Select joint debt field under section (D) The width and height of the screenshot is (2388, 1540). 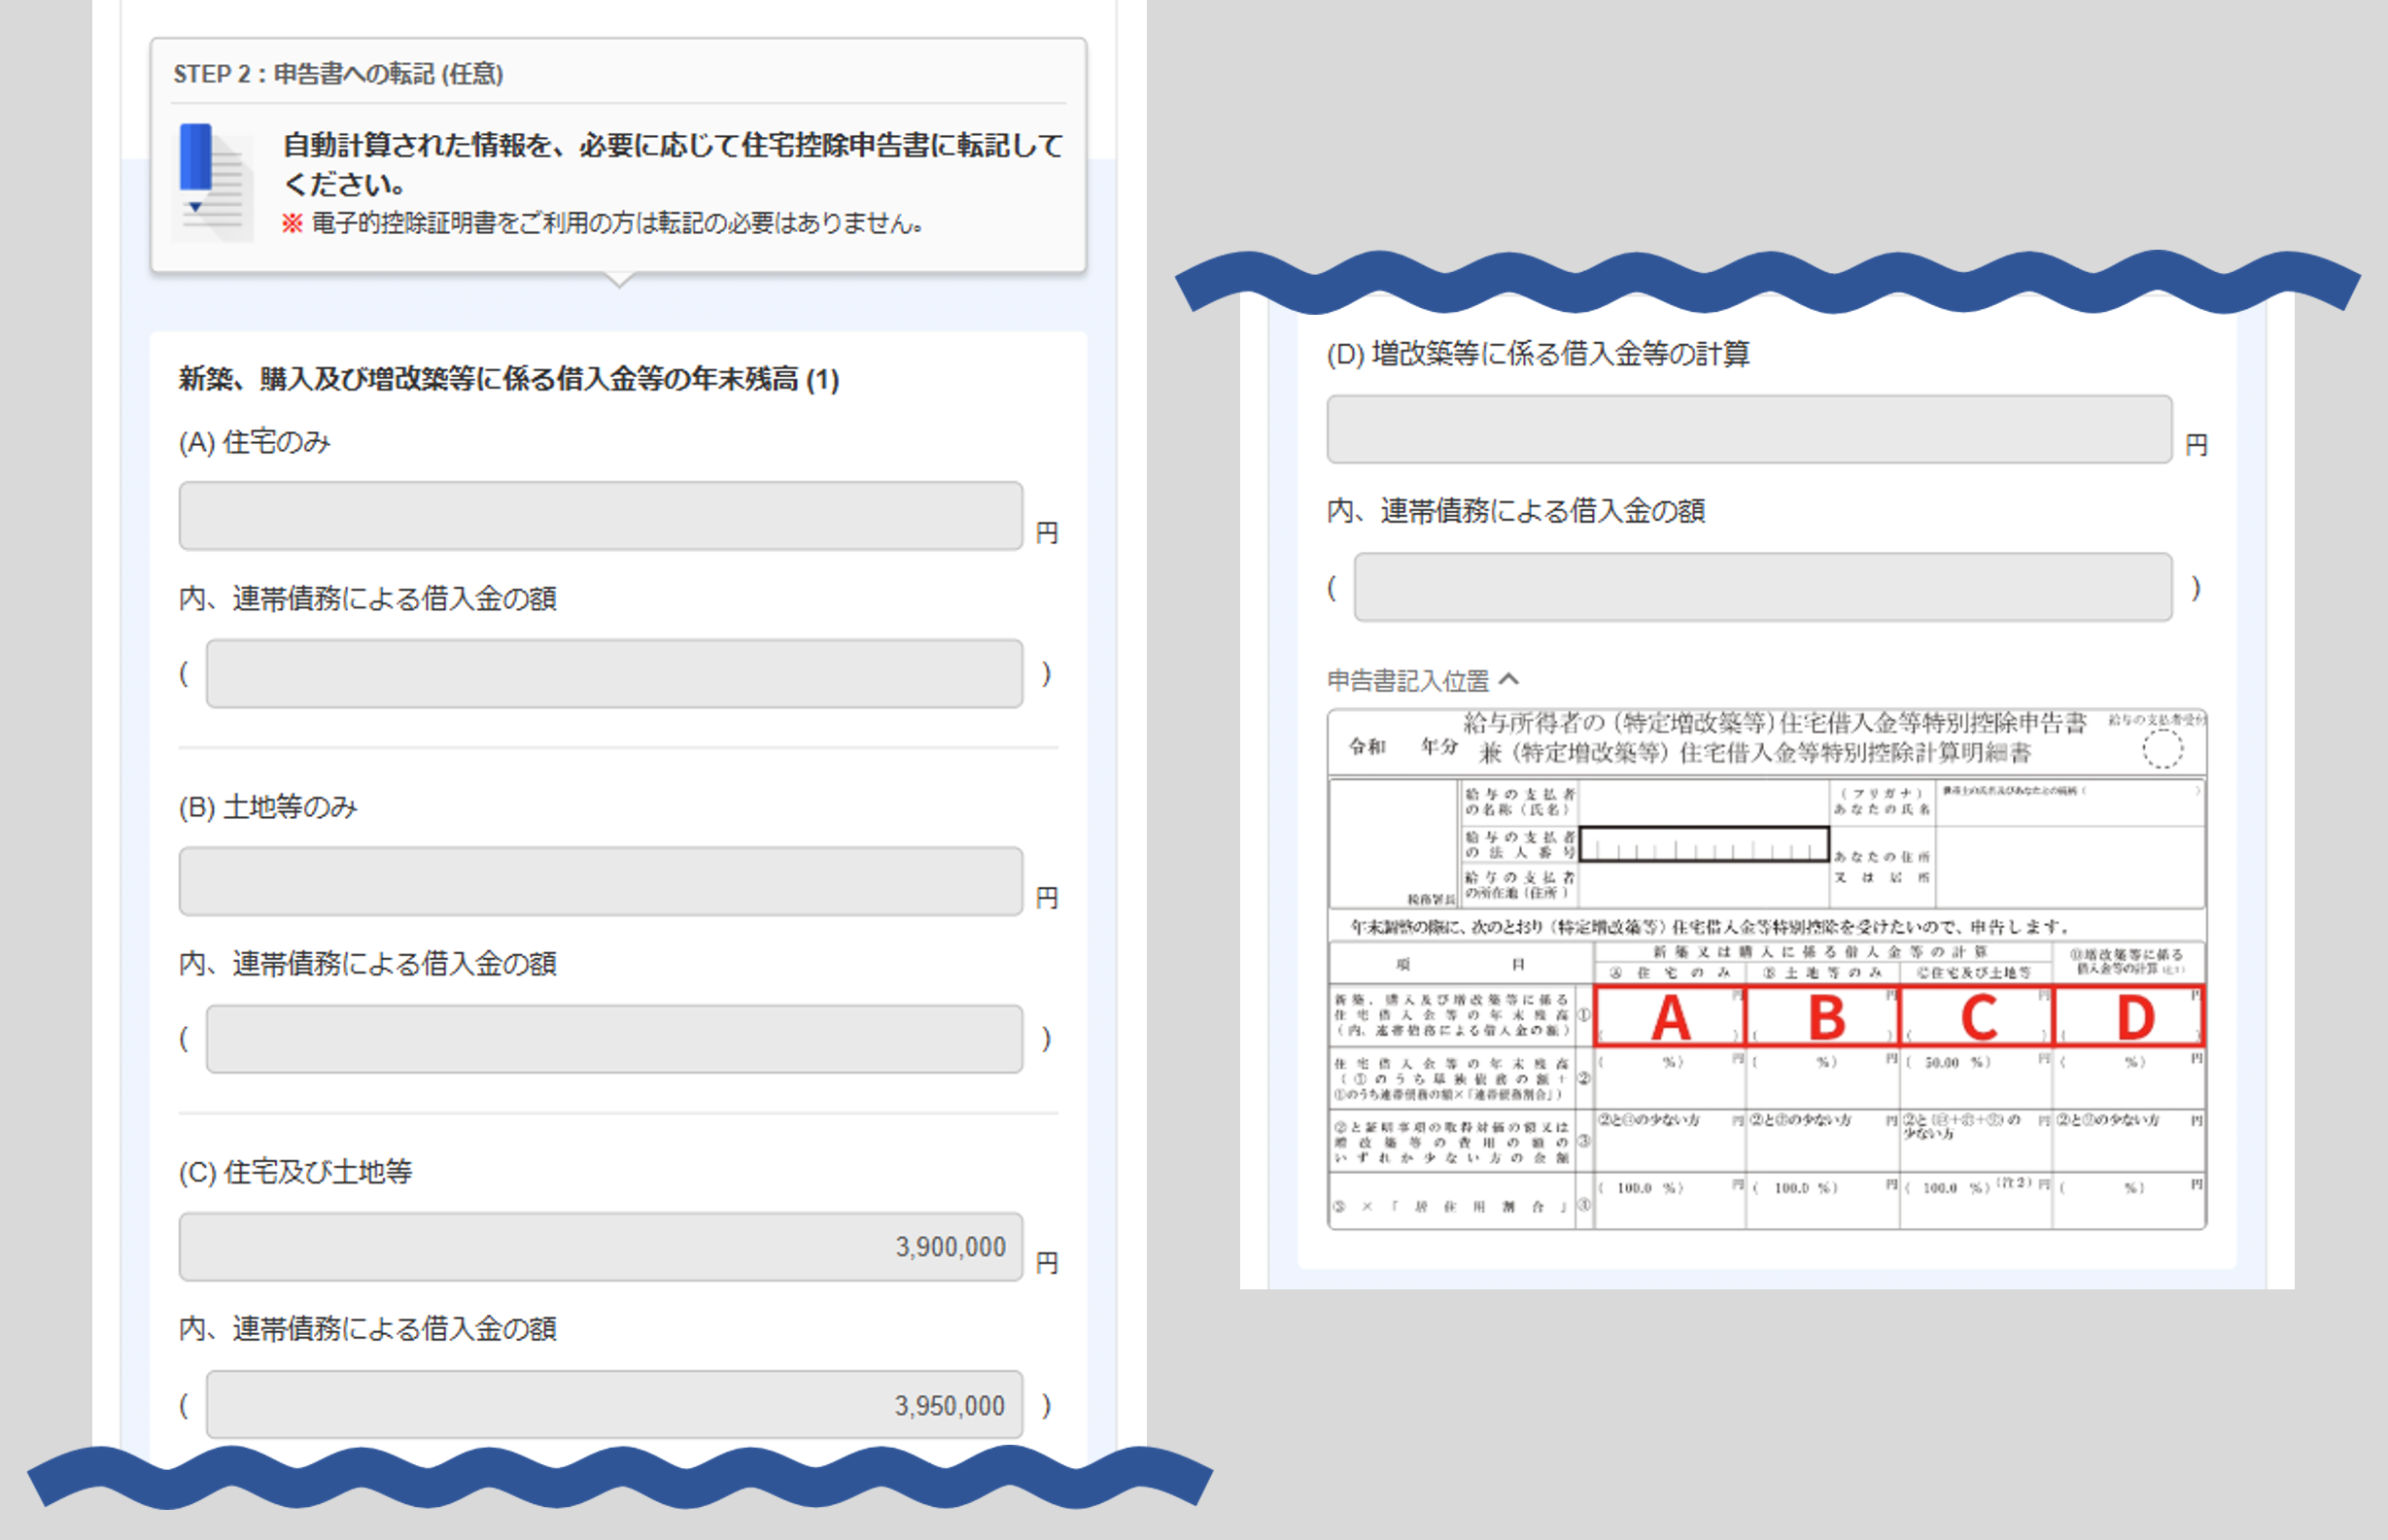click(1762, 587)
